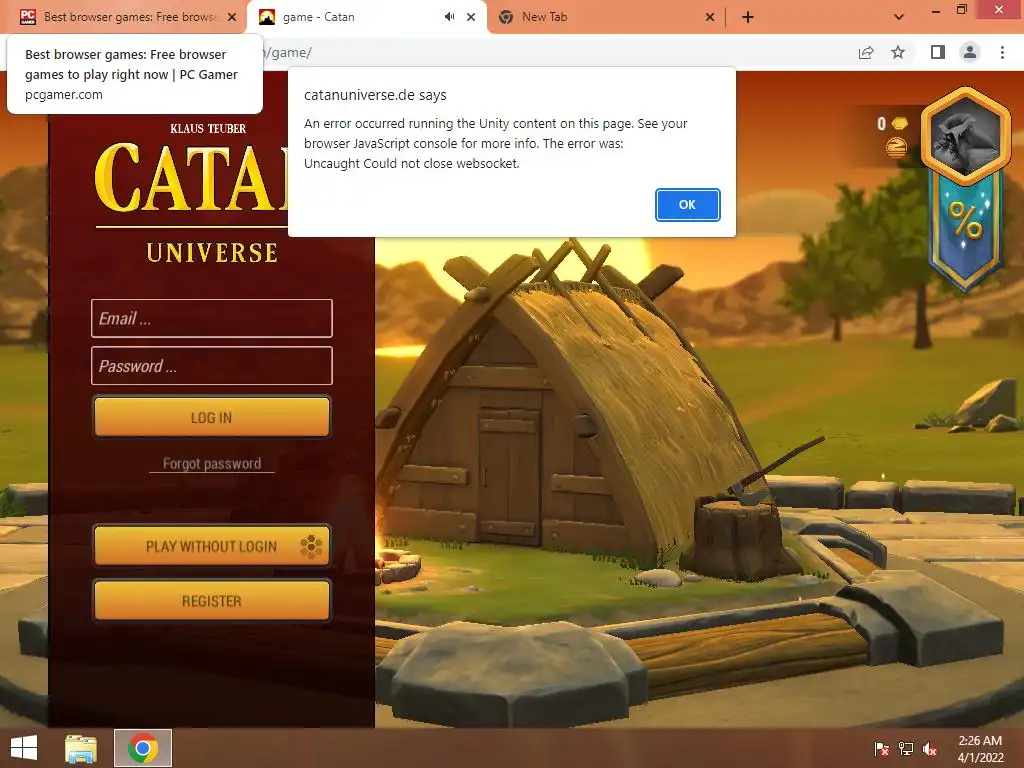This screenshot has width=1024, height=768.
Task: Click the address bar URL text
Action: 287,52
